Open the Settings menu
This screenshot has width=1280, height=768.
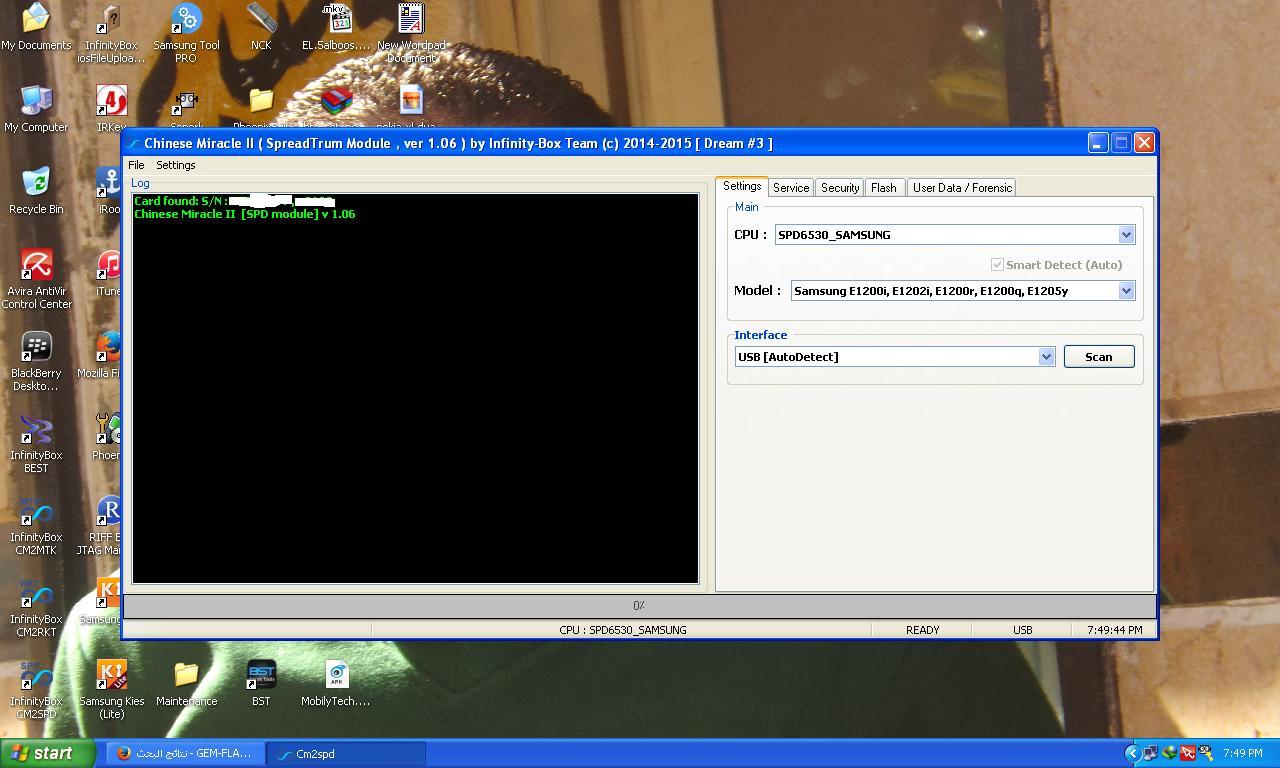coord(176,165)
